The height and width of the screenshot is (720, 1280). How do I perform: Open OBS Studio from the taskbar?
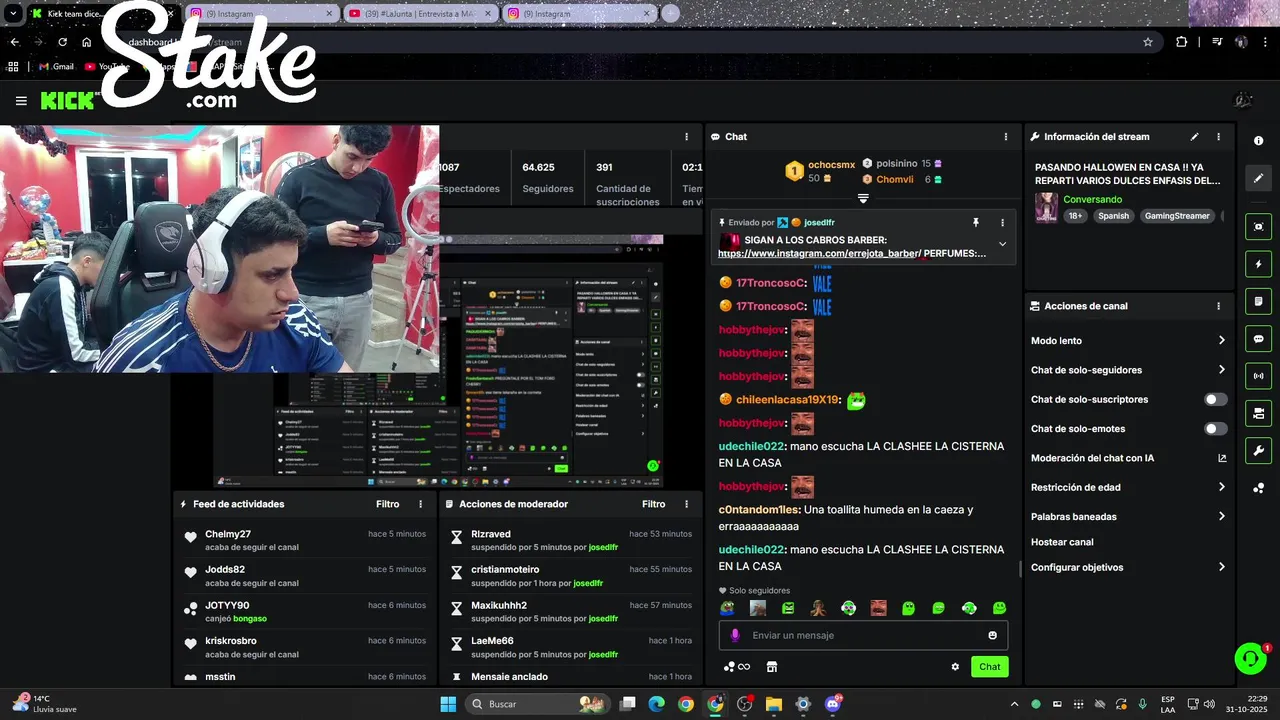pos(744,704)
